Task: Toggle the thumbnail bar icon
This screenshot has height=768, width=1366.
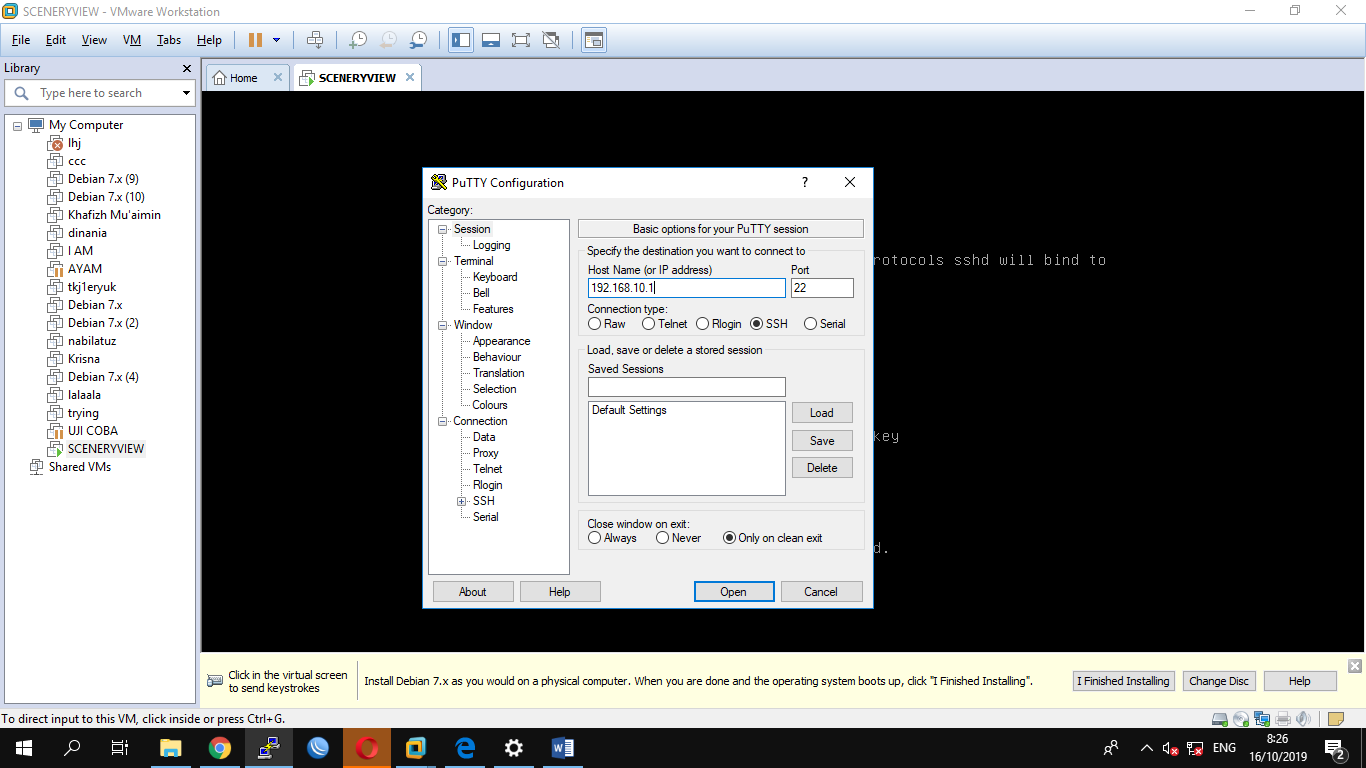Action: pyautogui.click(x=491, y=40)
